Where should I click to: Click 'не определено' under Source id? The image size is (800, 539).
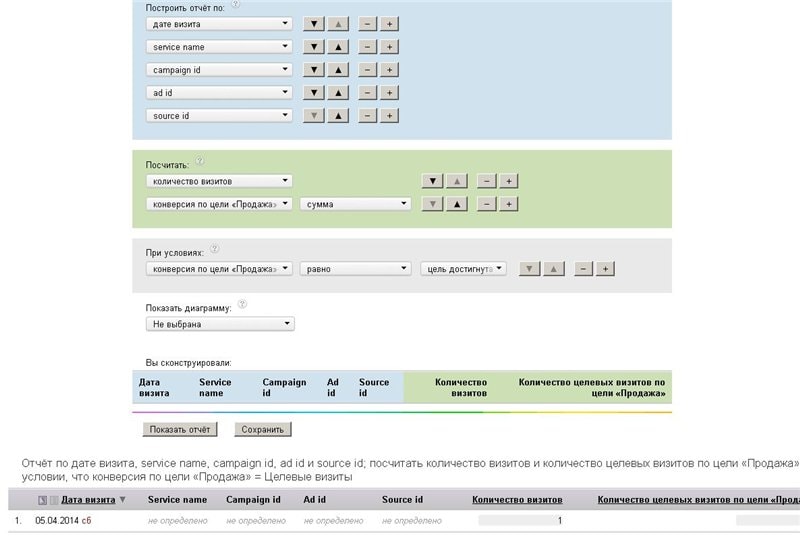(x=412, y=521)
